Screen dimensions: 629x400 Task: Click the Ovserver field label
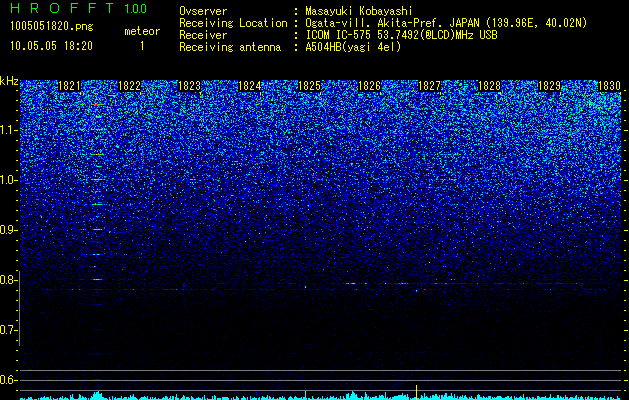tap(203, 11)
